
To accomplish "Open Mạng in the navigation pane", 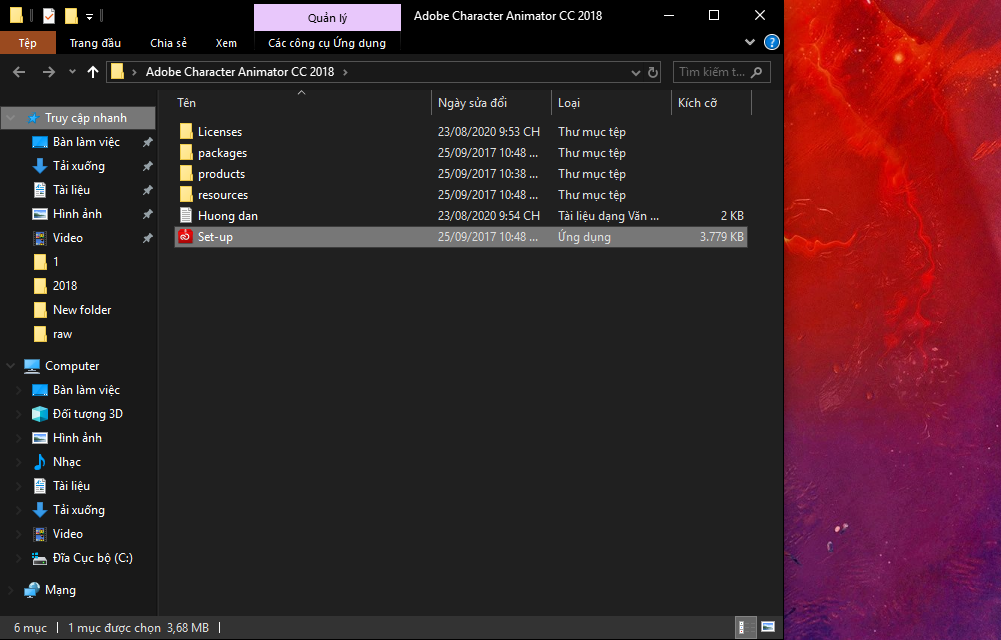I will (60, 590).
